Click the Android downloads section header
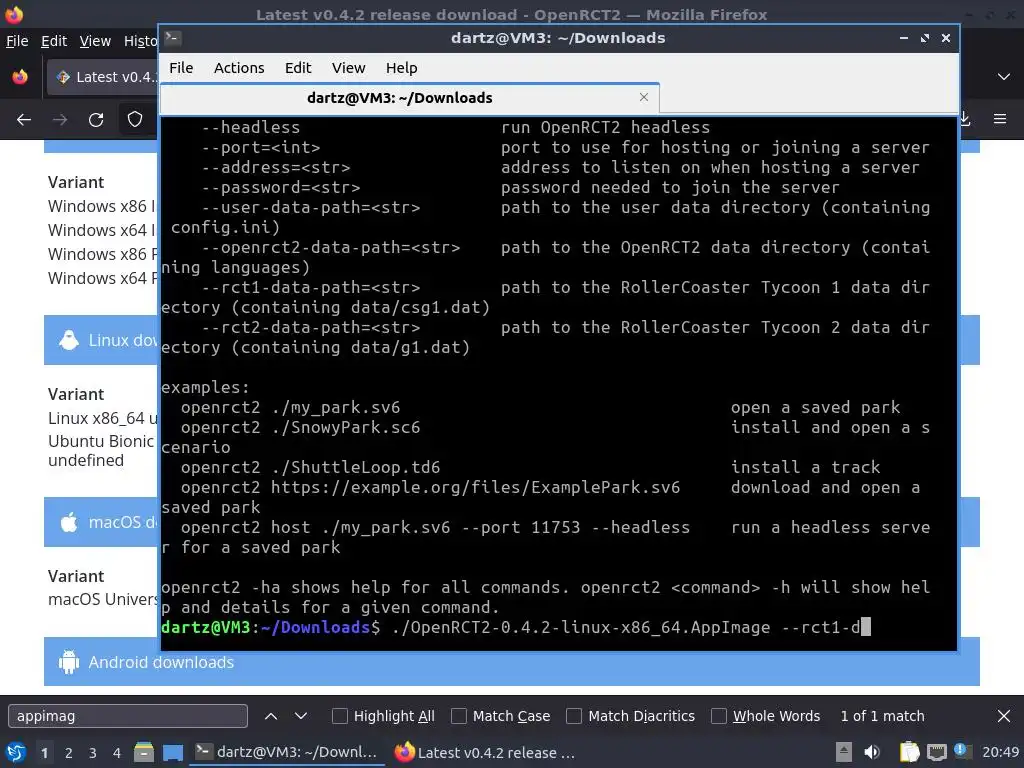The image size is (1024, 768). tap(511, 662)
